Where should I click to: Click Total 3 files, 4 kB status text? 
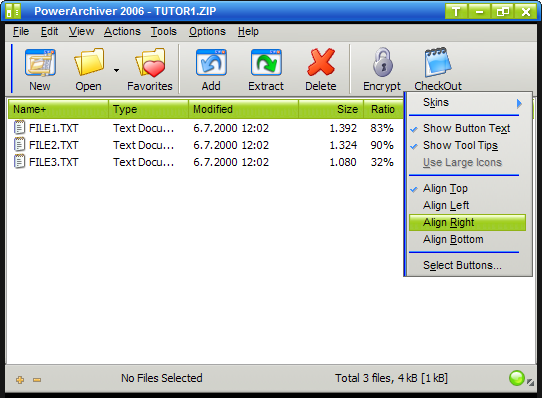tap(391, 378)
